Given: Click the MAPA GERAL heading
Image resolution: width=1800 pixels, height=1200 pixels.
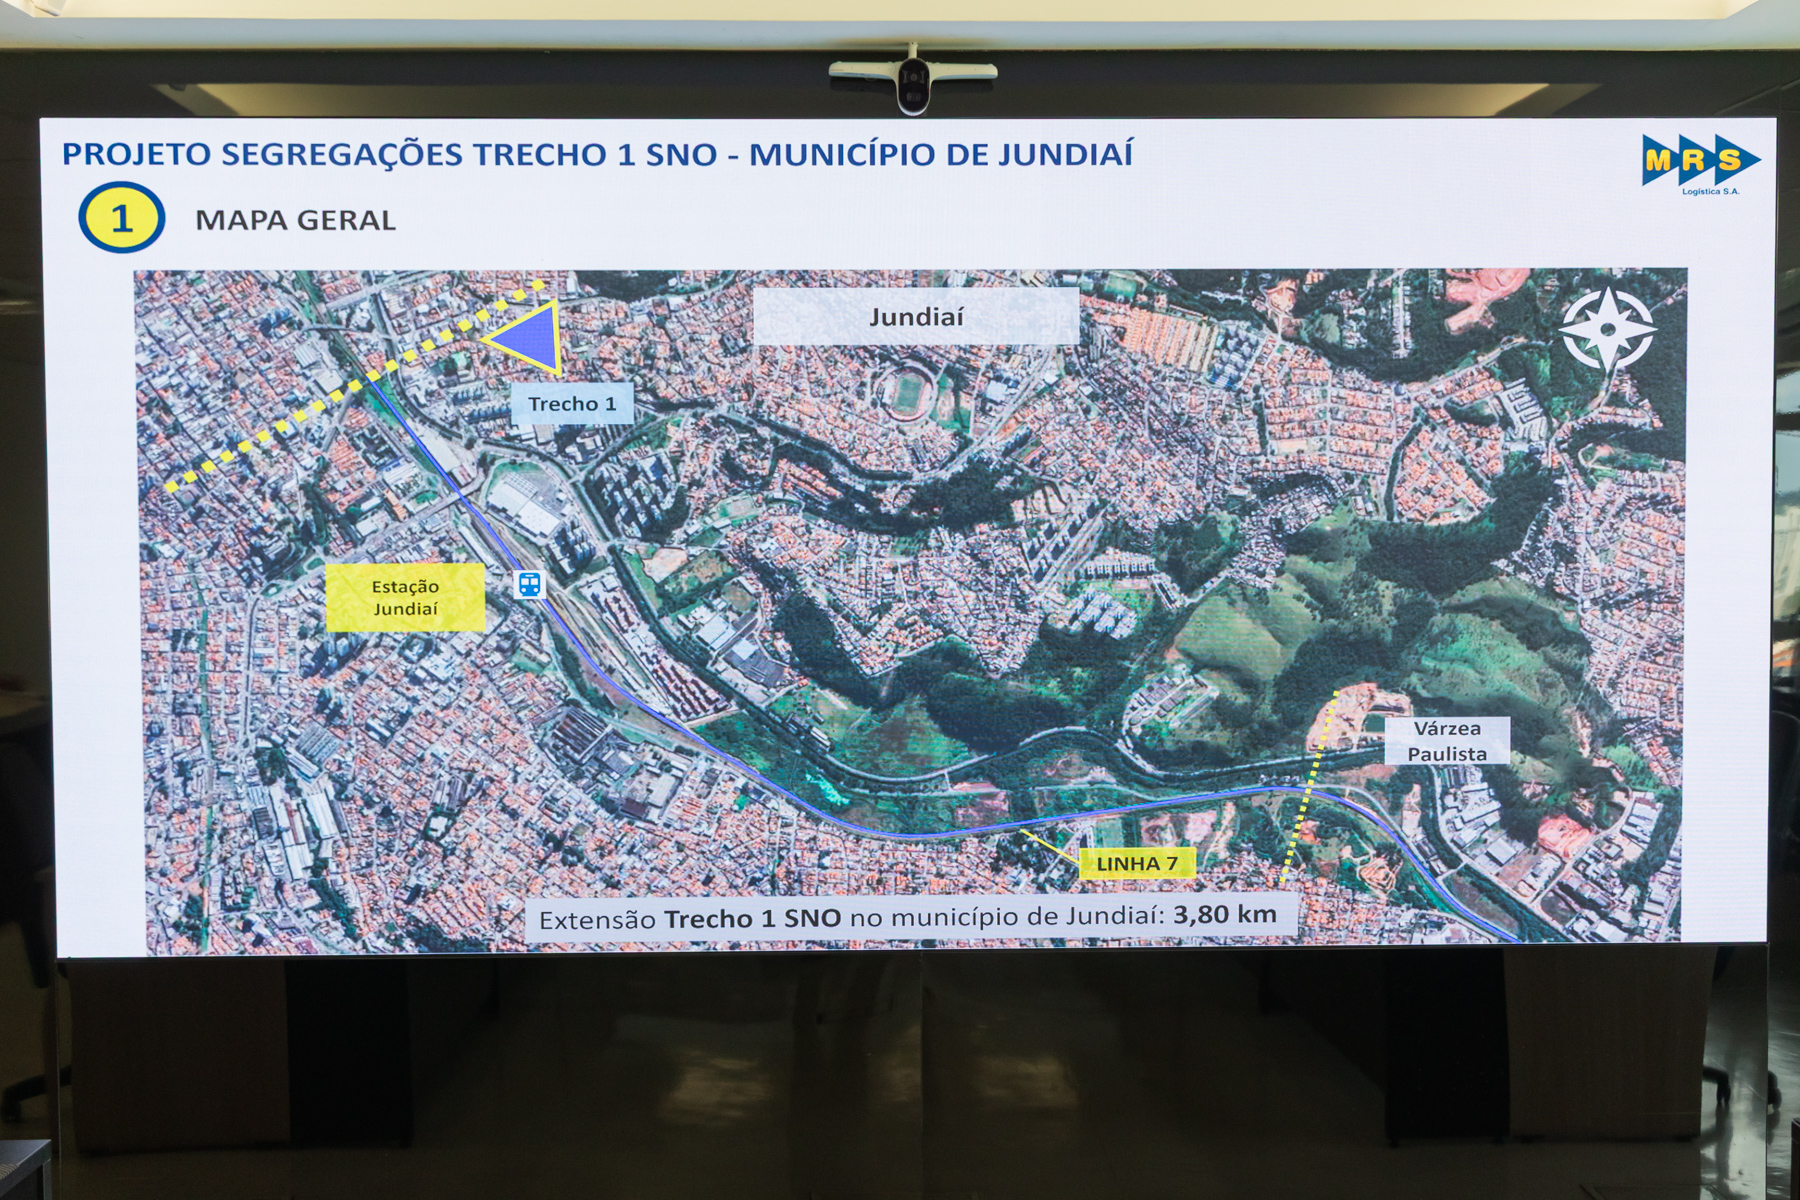Looking at the screenshot, I should pos(296,220).
